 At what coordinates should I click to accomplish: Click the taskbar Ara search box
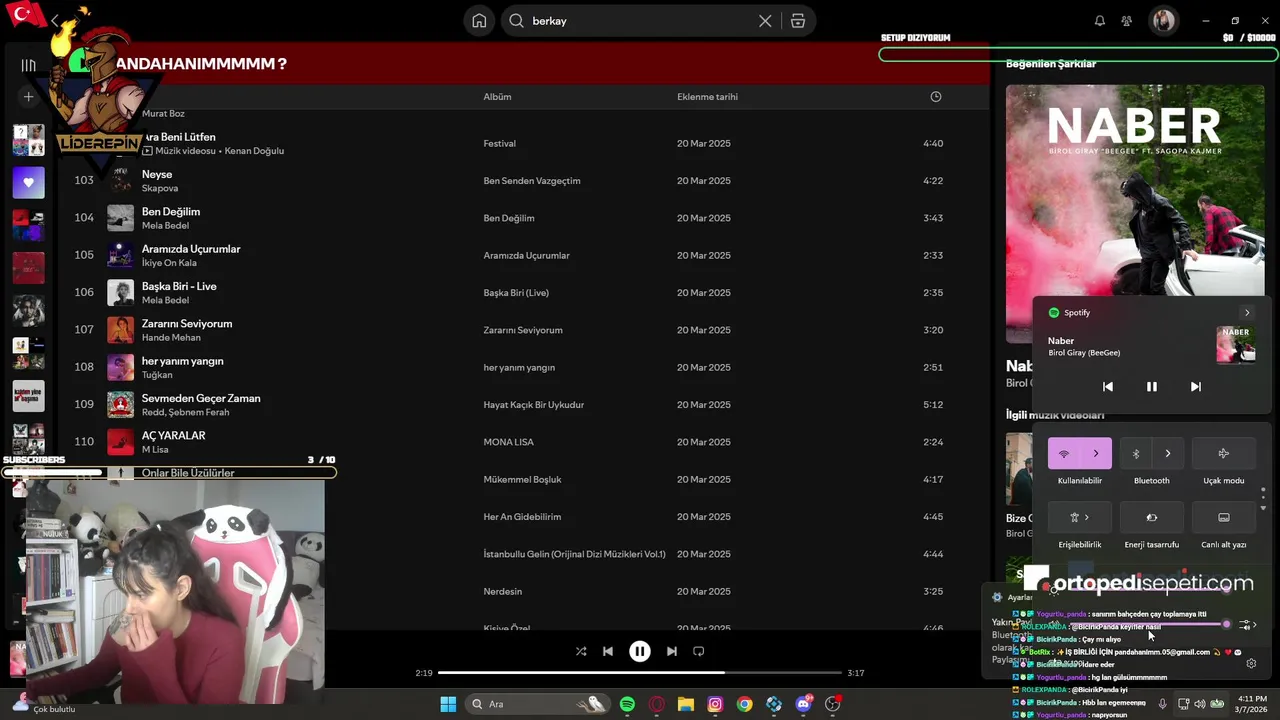coord(539,704)
